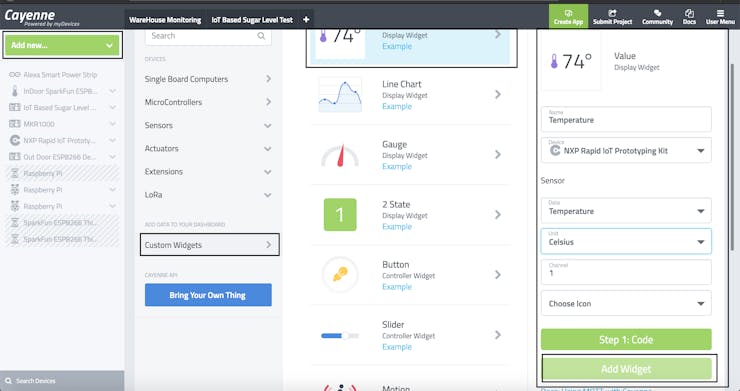Screen dimensions: 740x391
Task: Click the Search Devices field
Action: pos(62,381)
